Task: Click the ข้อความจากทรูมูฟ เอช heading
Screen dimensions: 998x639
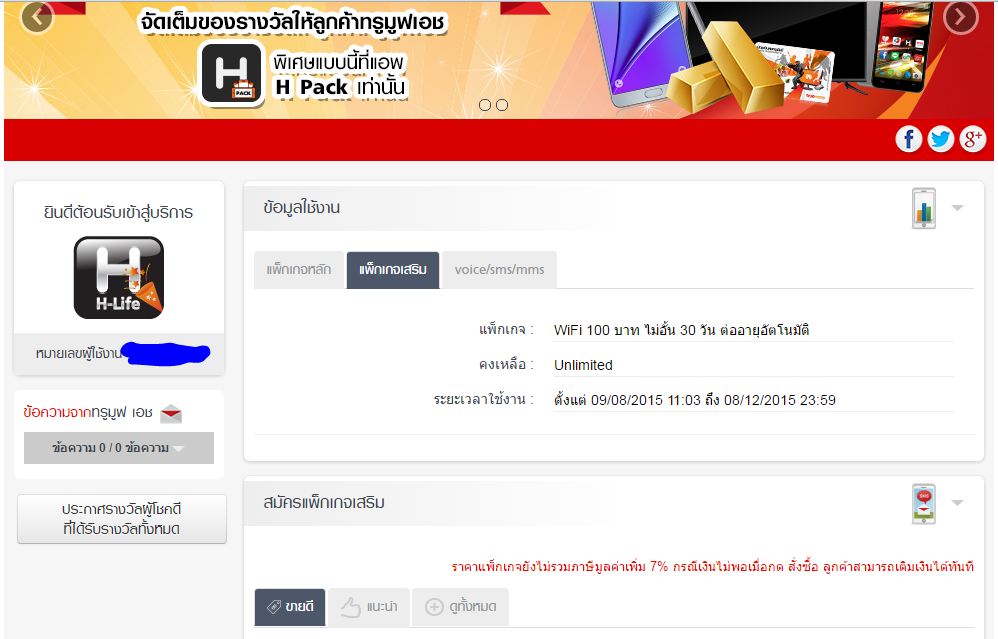Action: click(x=88, y=413)
